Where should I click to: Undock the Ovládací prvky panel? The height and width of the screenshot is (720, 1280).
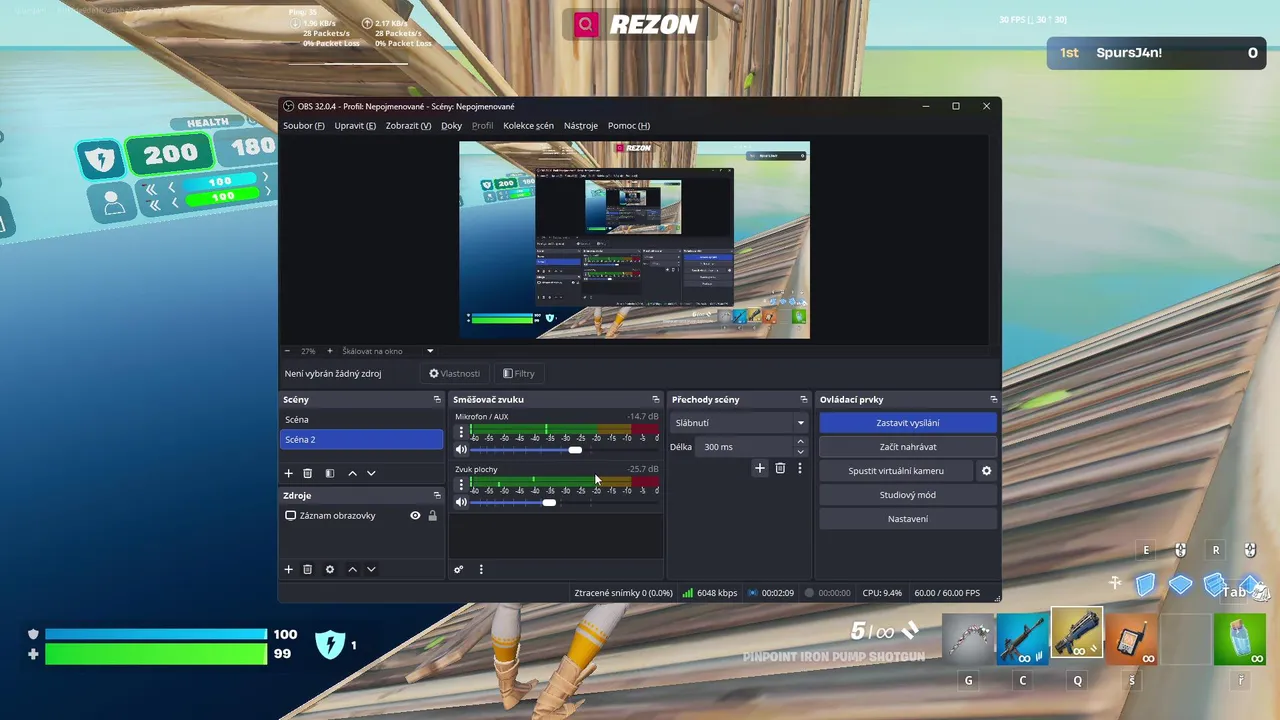993,399
